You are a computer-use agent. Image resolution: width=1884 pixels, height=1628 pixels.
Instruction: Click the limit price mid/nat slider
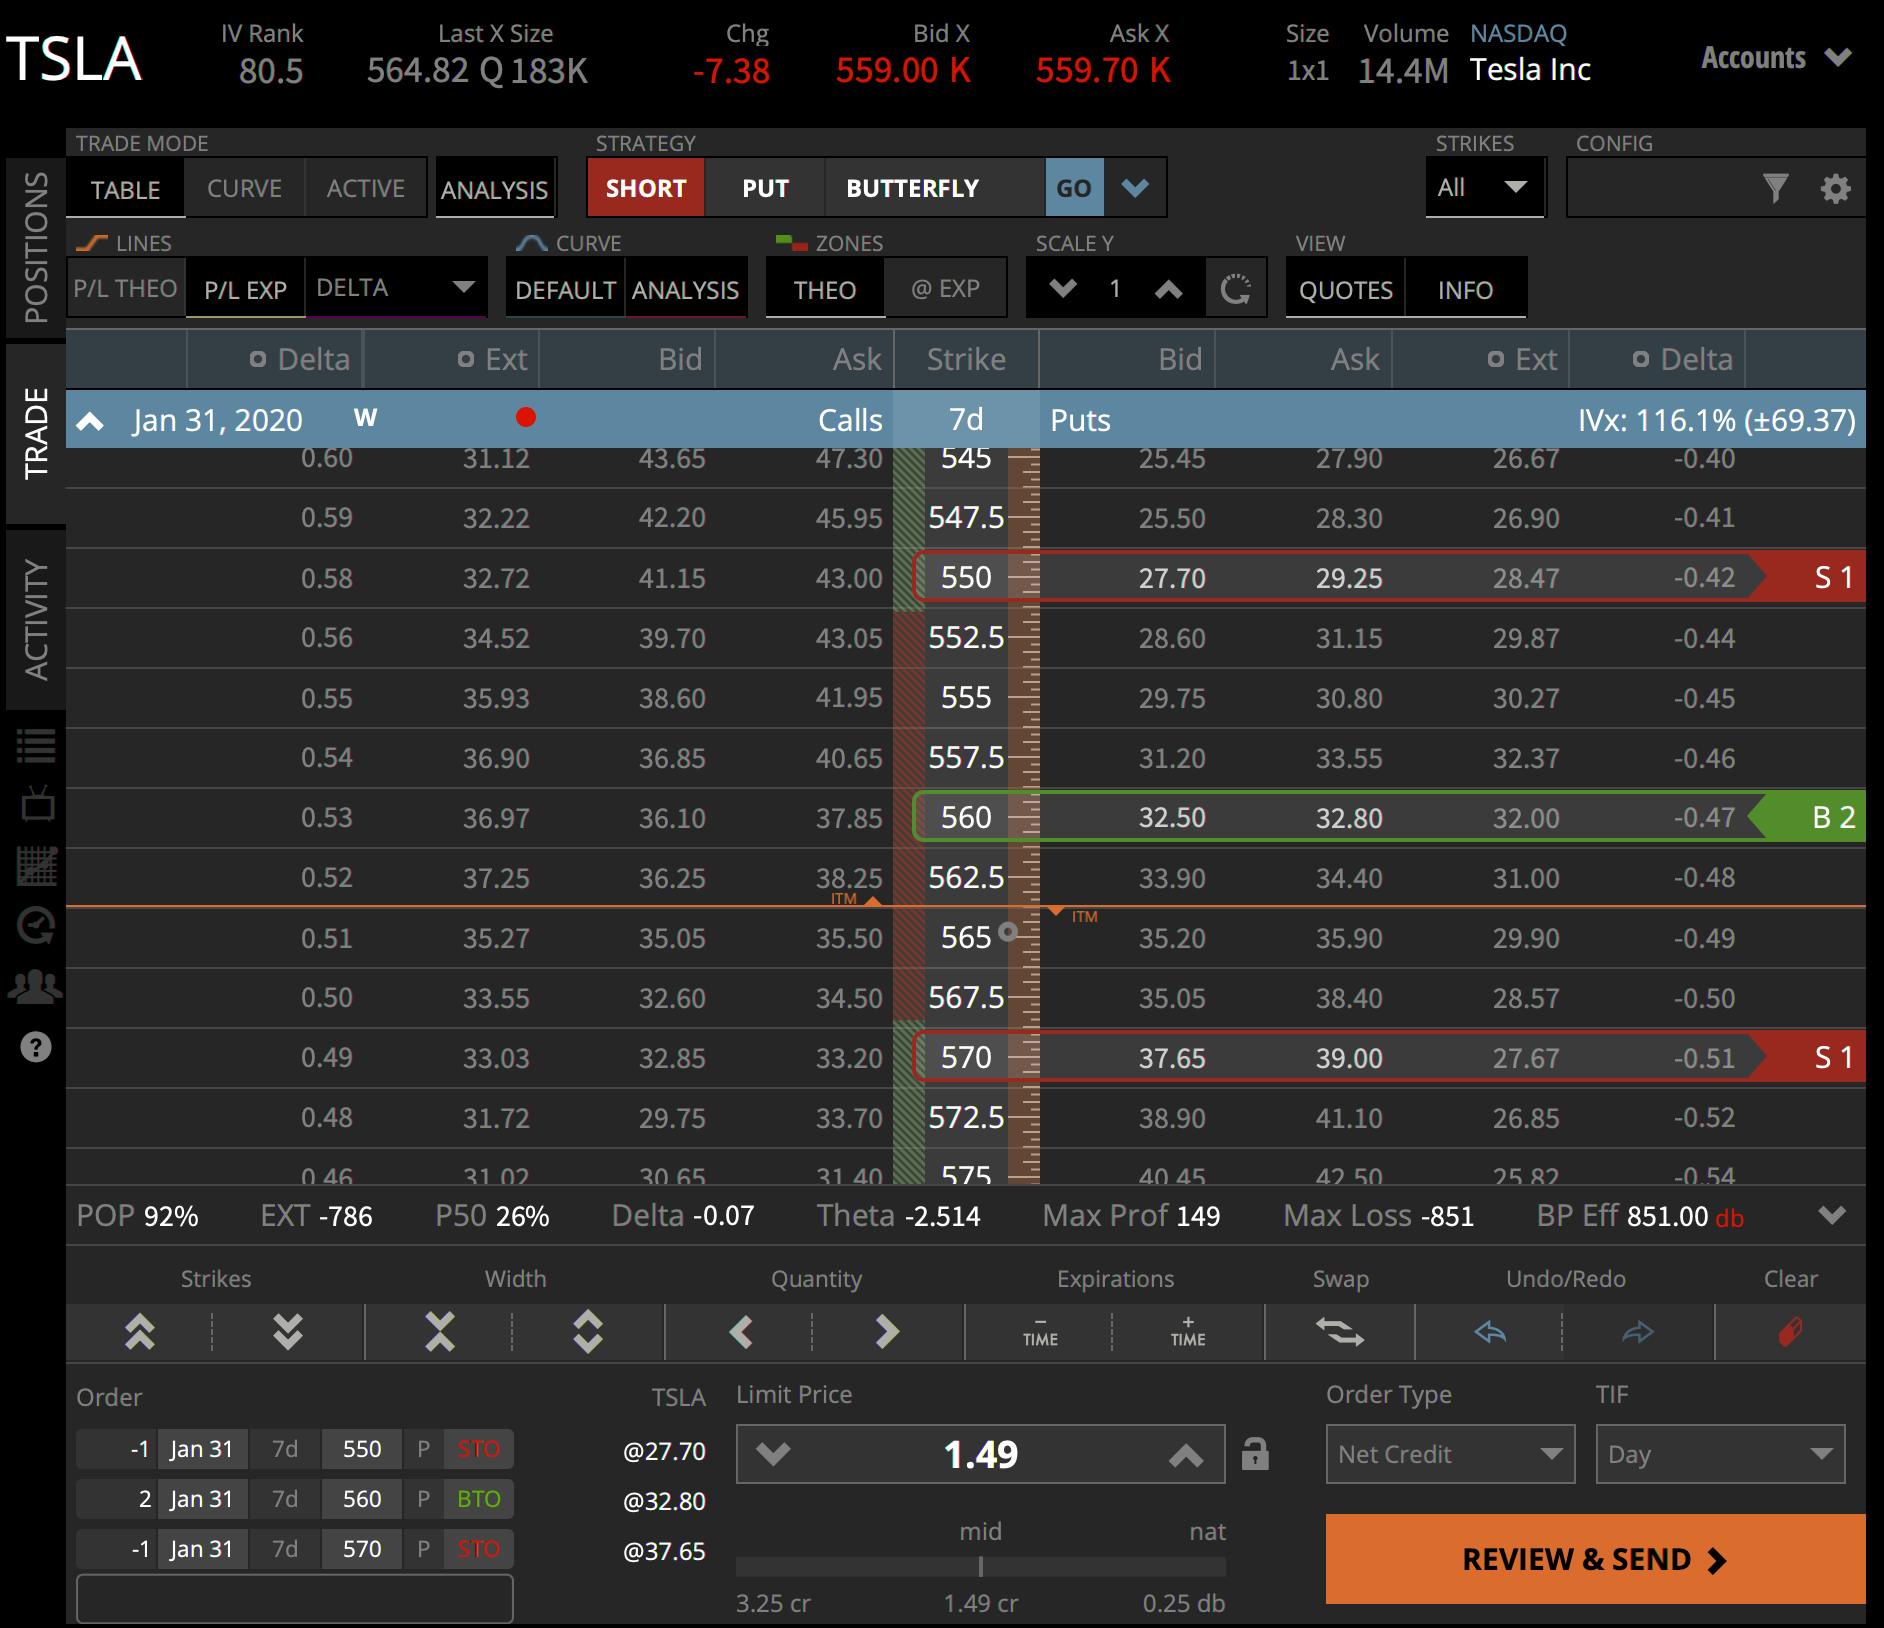click(x=980, y=1566)
